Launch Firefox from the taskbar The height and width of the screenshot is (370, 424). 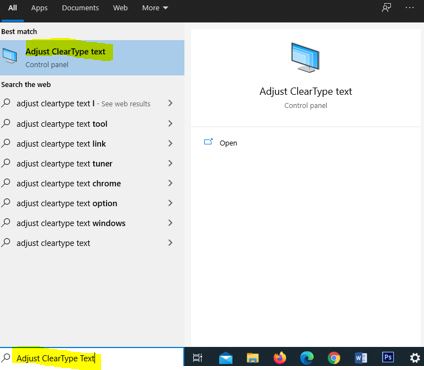tap(280, 358)
